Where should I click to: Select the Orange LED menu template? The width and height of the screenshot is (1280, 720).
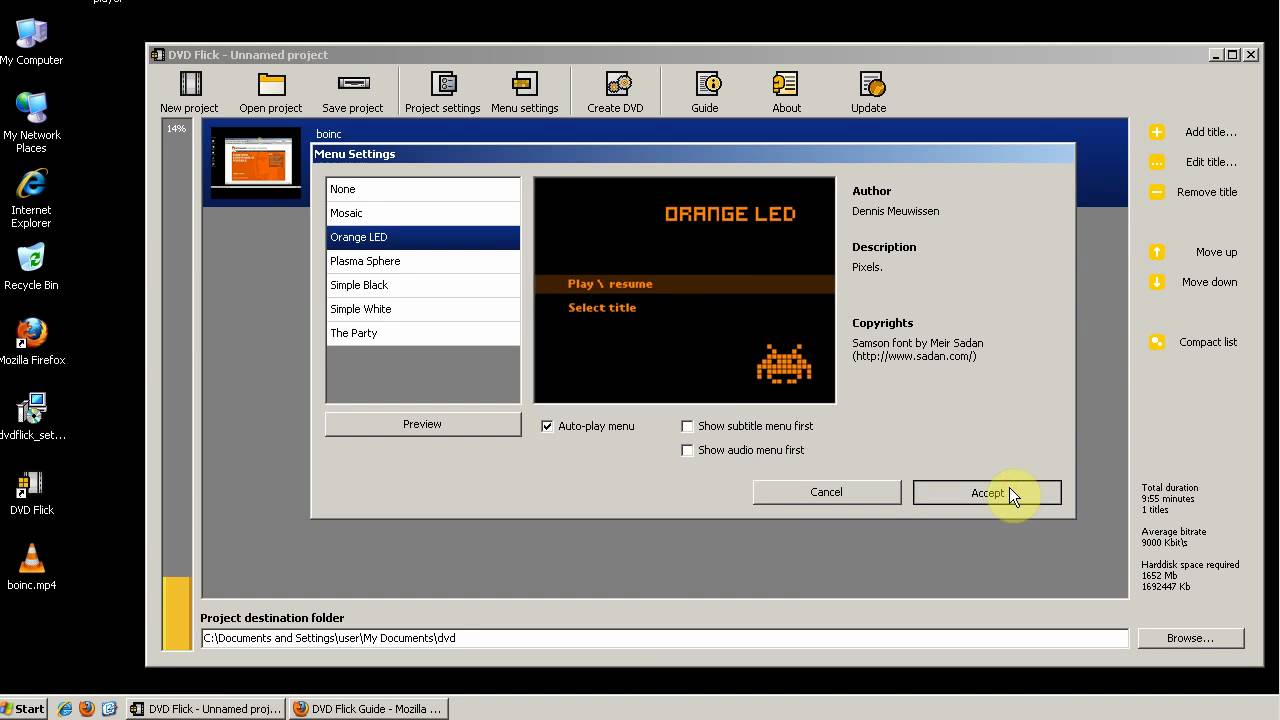tap(423, 237)
